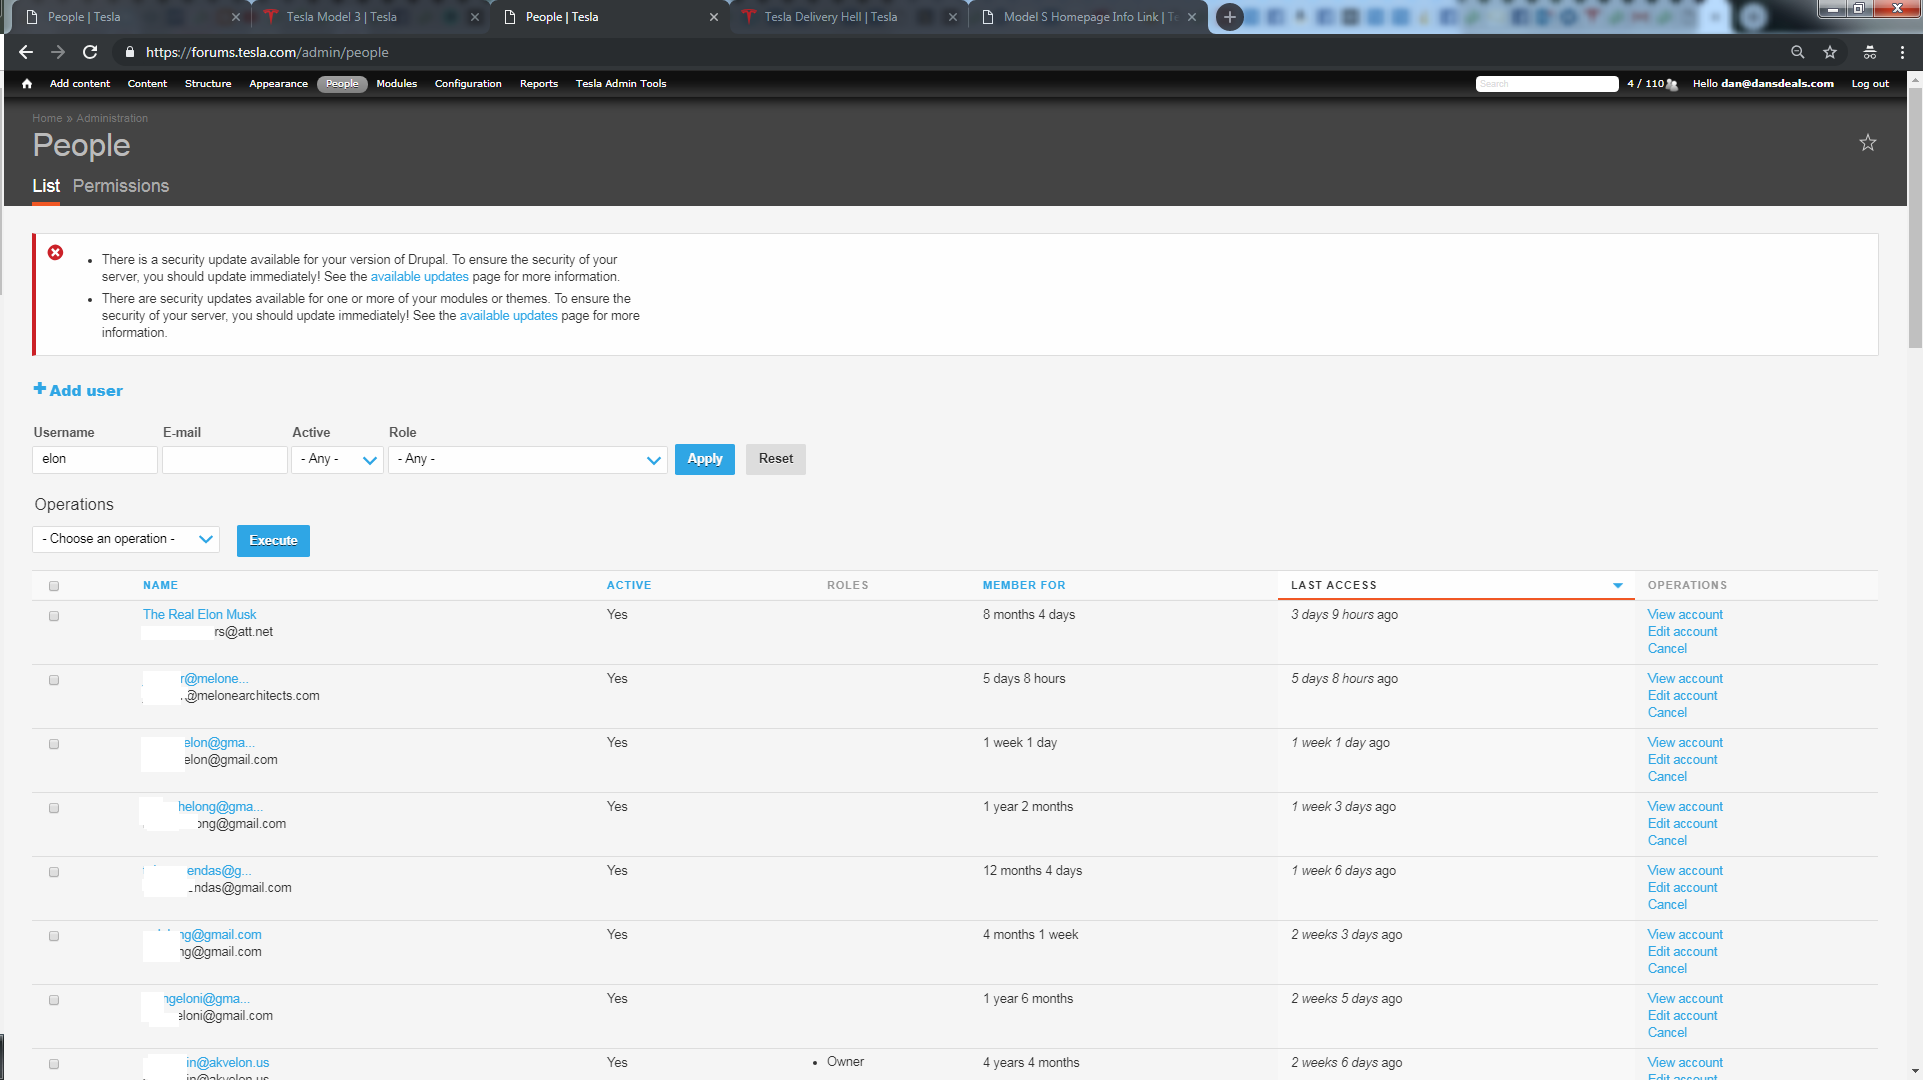Sort the table by Active column
This screenshot has height=1080, width=1923.
pos(629,586)
